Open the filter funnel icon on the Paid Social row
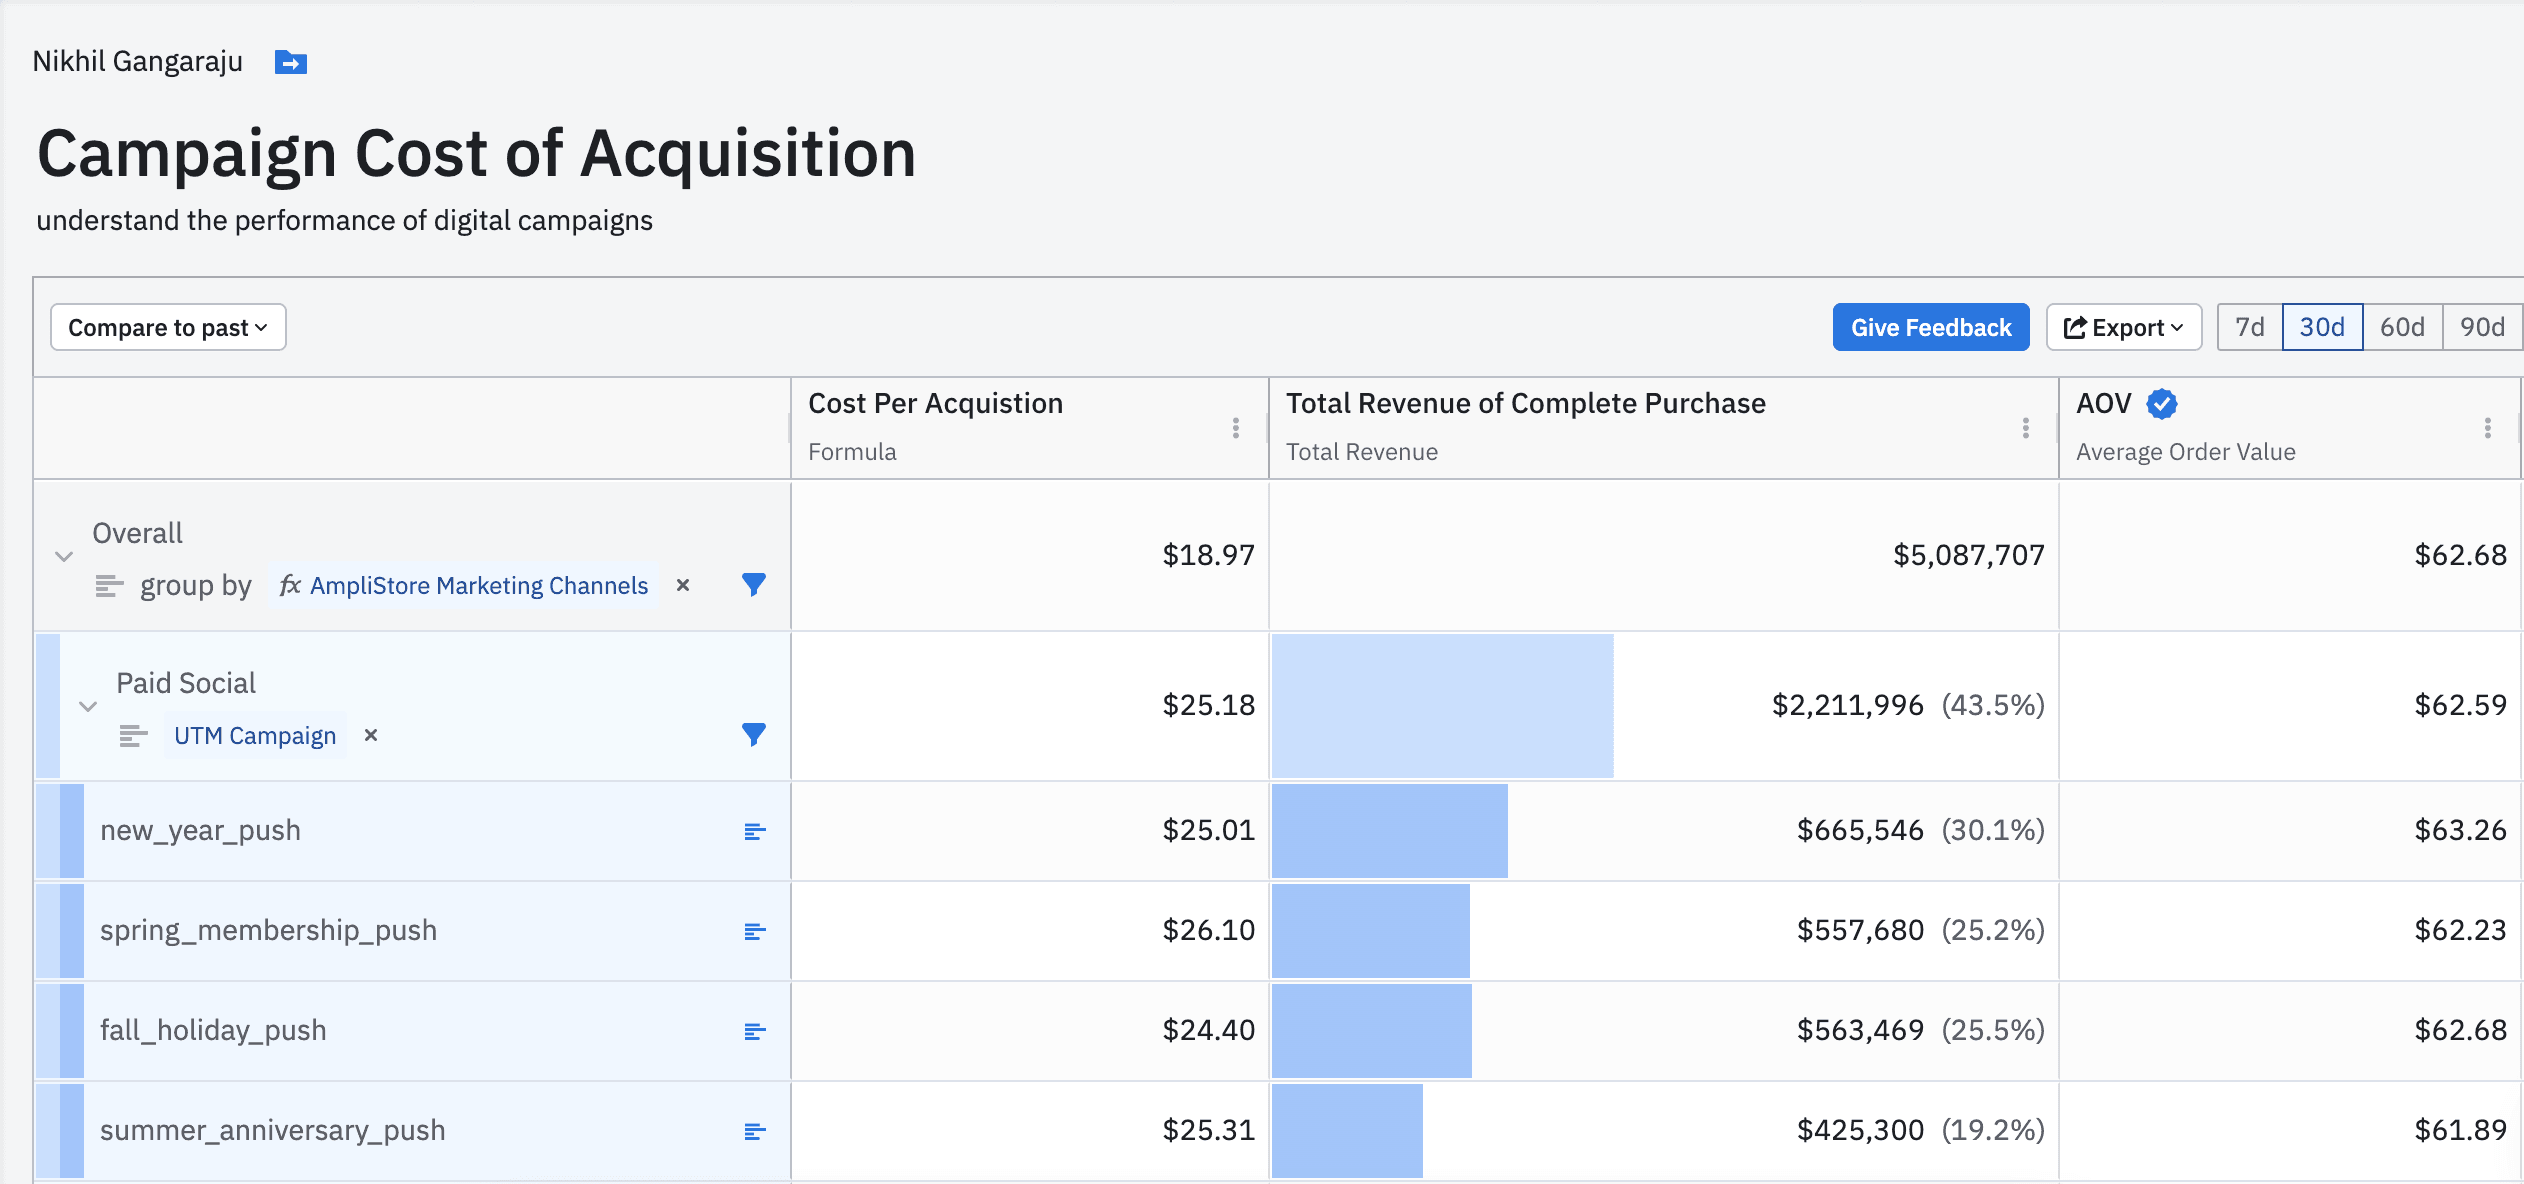This screenshot has width=2524, height=1184. tap(754, 735)
